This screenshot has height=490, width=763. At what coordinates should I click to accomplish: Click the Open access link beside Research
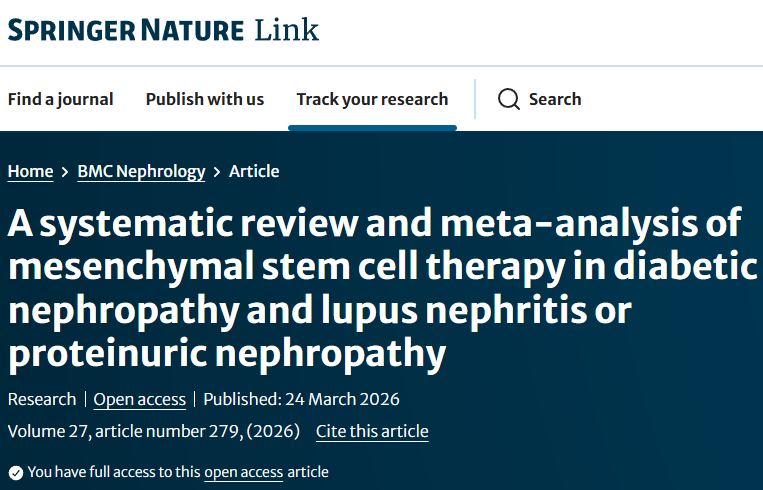click(140, 399)
